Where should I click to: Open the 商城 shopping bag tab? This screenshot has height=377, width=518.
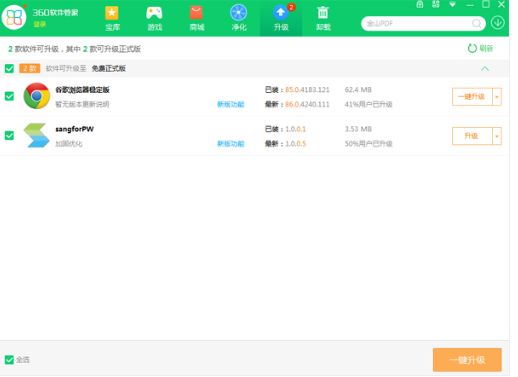pos(197,18)
